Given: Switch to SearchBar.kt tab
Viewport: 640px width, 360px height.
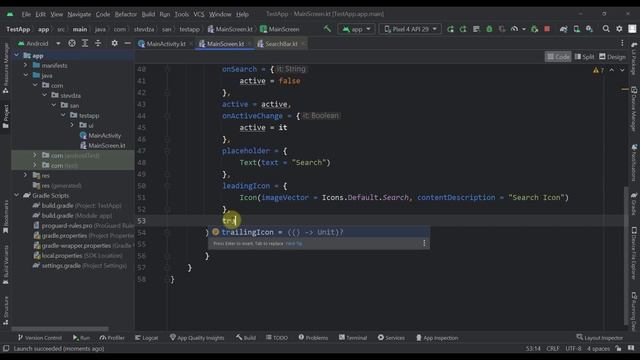Looking at the screenshot, I should [x=281, y=44].
